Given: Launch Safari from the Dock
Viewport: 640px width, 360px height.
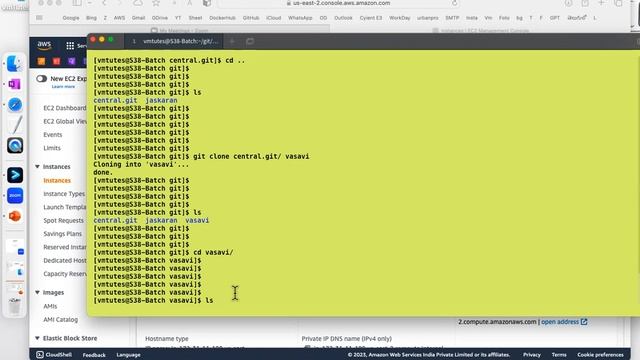Looking at the screenshot, I should (15, 105).
